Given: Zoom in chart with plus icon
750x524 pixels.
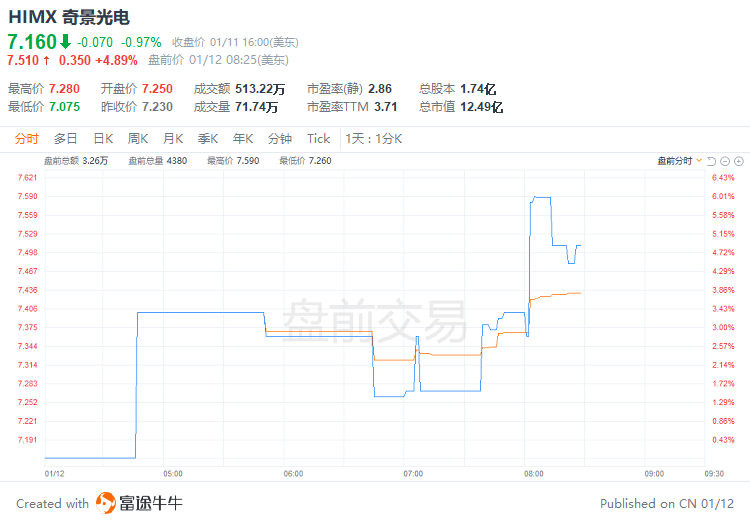Looking at the screenshot, I should pos(739,161).
